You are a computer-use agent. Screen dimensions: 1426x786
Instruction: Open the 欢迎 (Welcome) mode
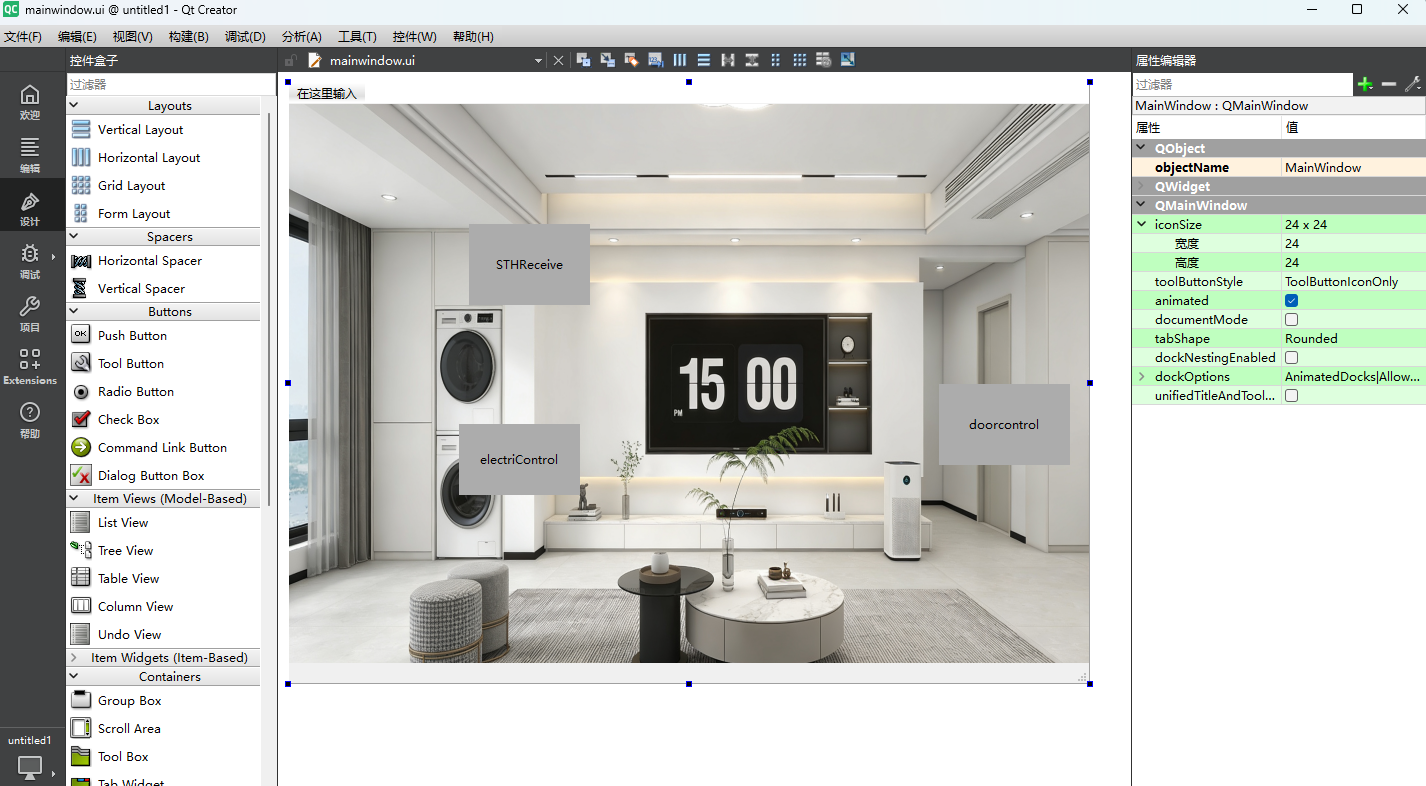click(30, 102)
